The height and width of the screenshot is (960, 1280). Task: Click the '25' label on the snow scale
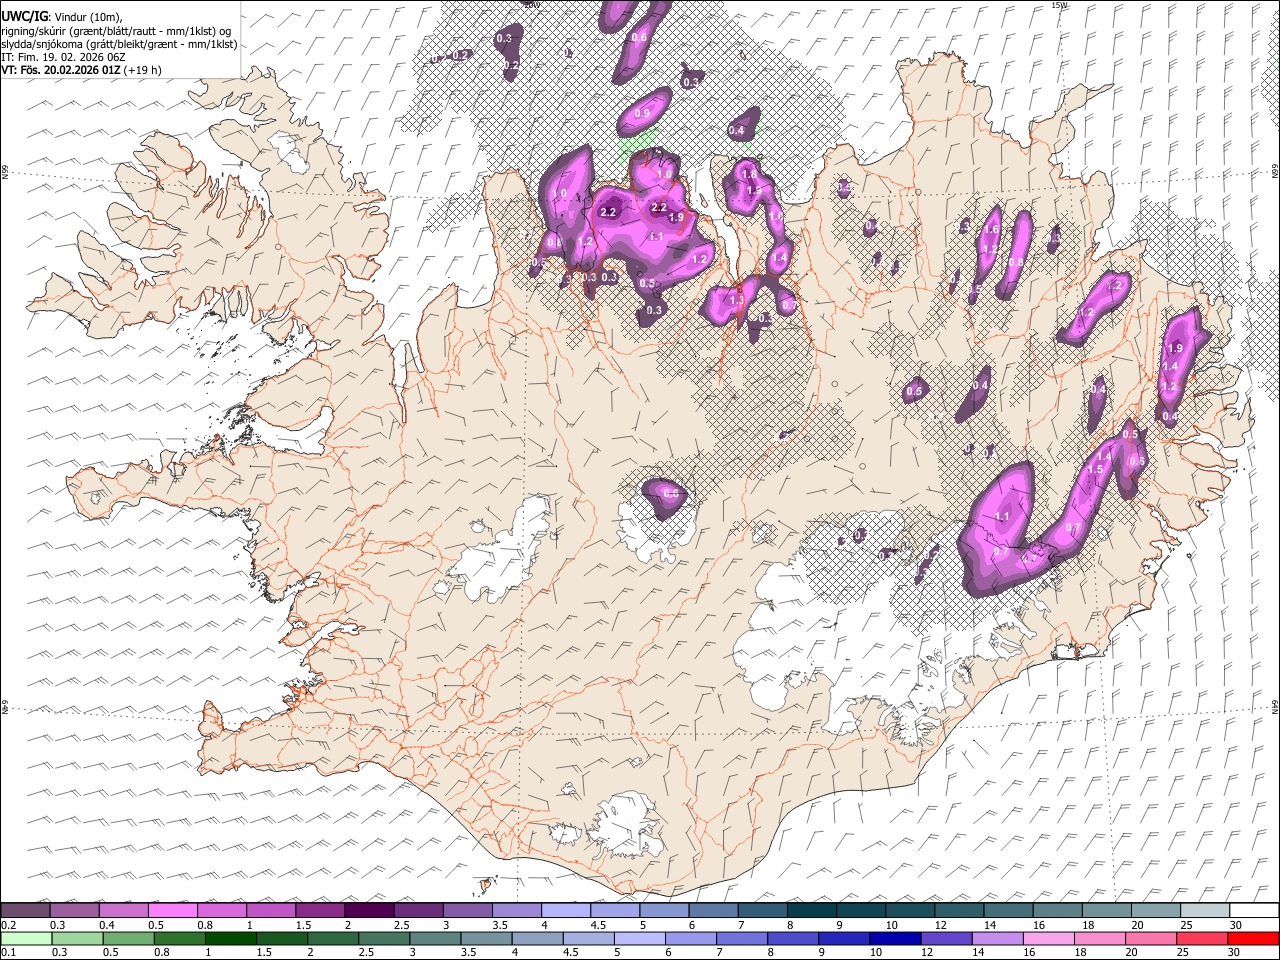click(1186, 925)
